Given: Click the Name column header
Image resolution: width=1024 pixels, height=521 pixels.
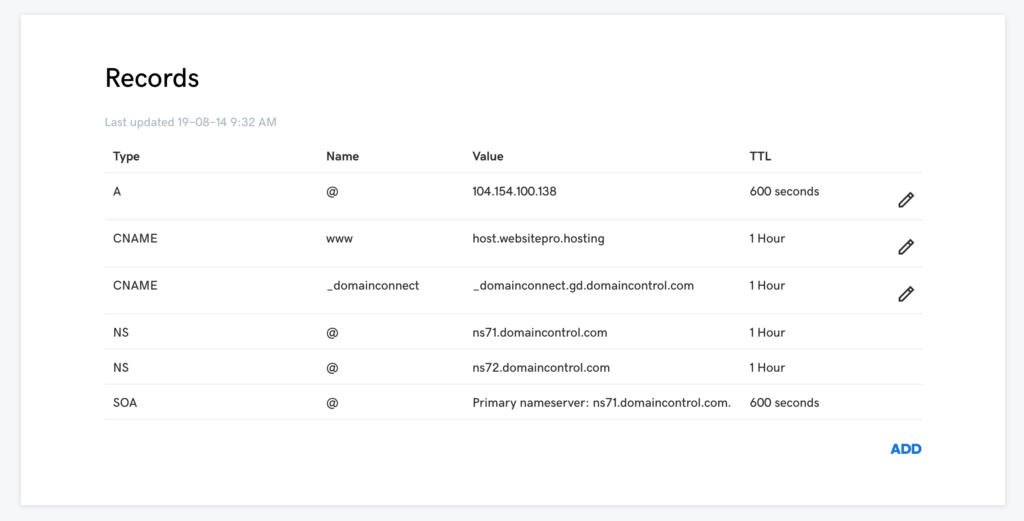Looking at the screenshot, I should coord(342,157).
